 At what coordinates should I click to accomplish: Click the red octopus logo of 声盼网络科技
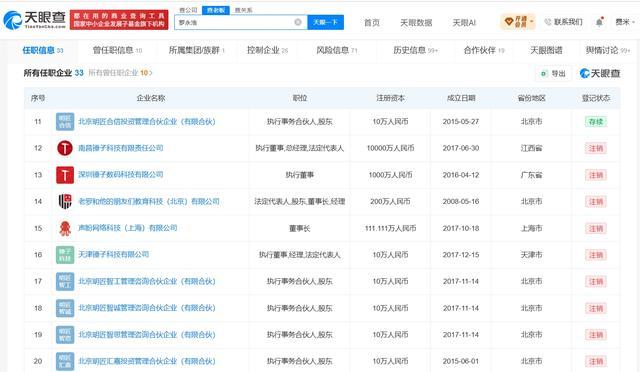pyautogui.click(x=64, y=228)
